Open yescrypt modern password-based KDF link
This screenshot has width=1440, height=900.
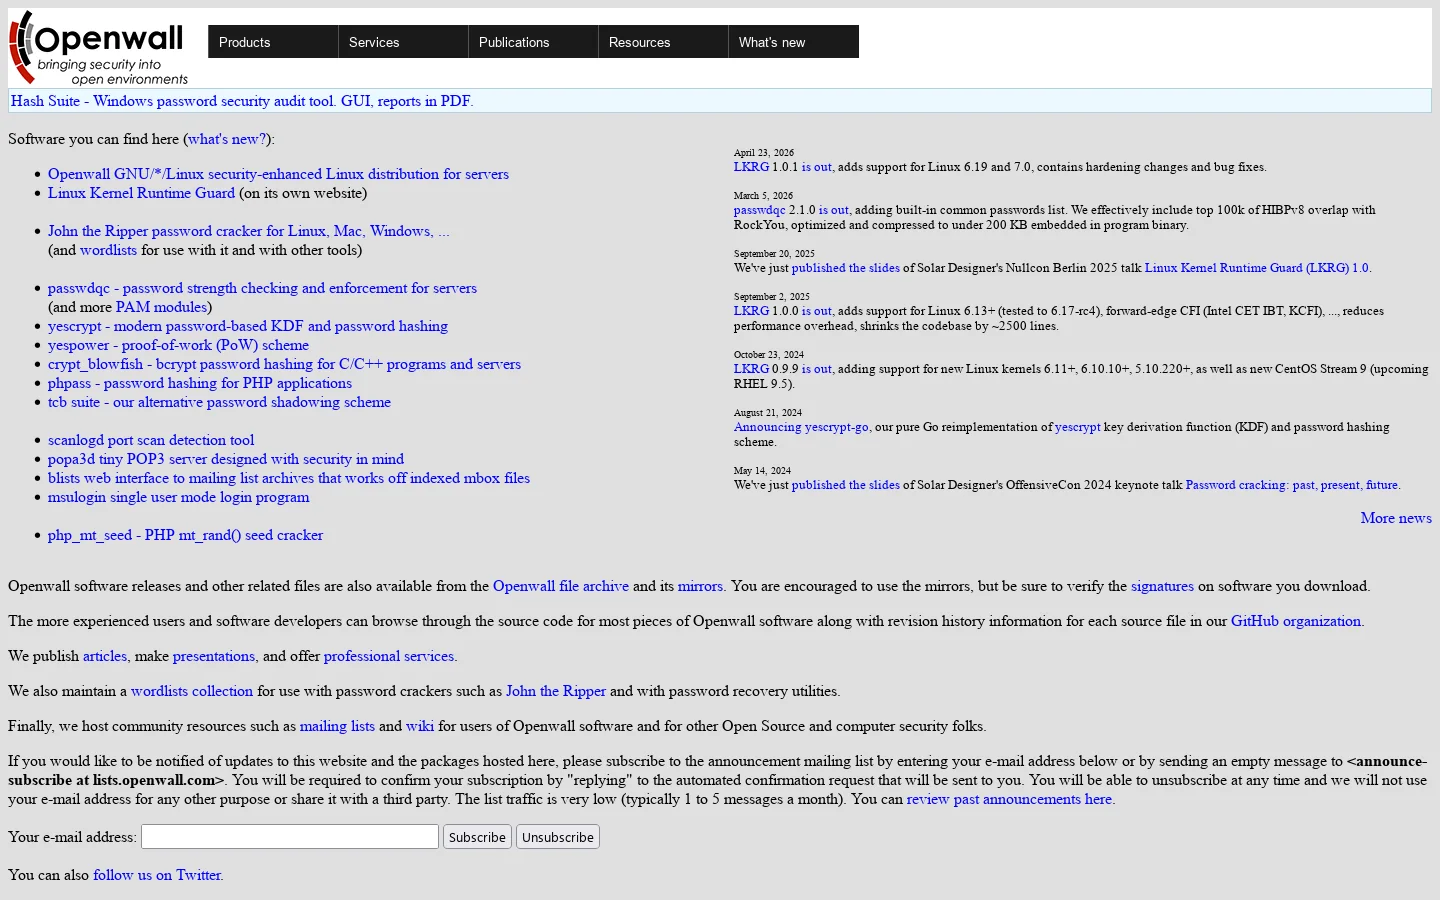pos(248,326)
